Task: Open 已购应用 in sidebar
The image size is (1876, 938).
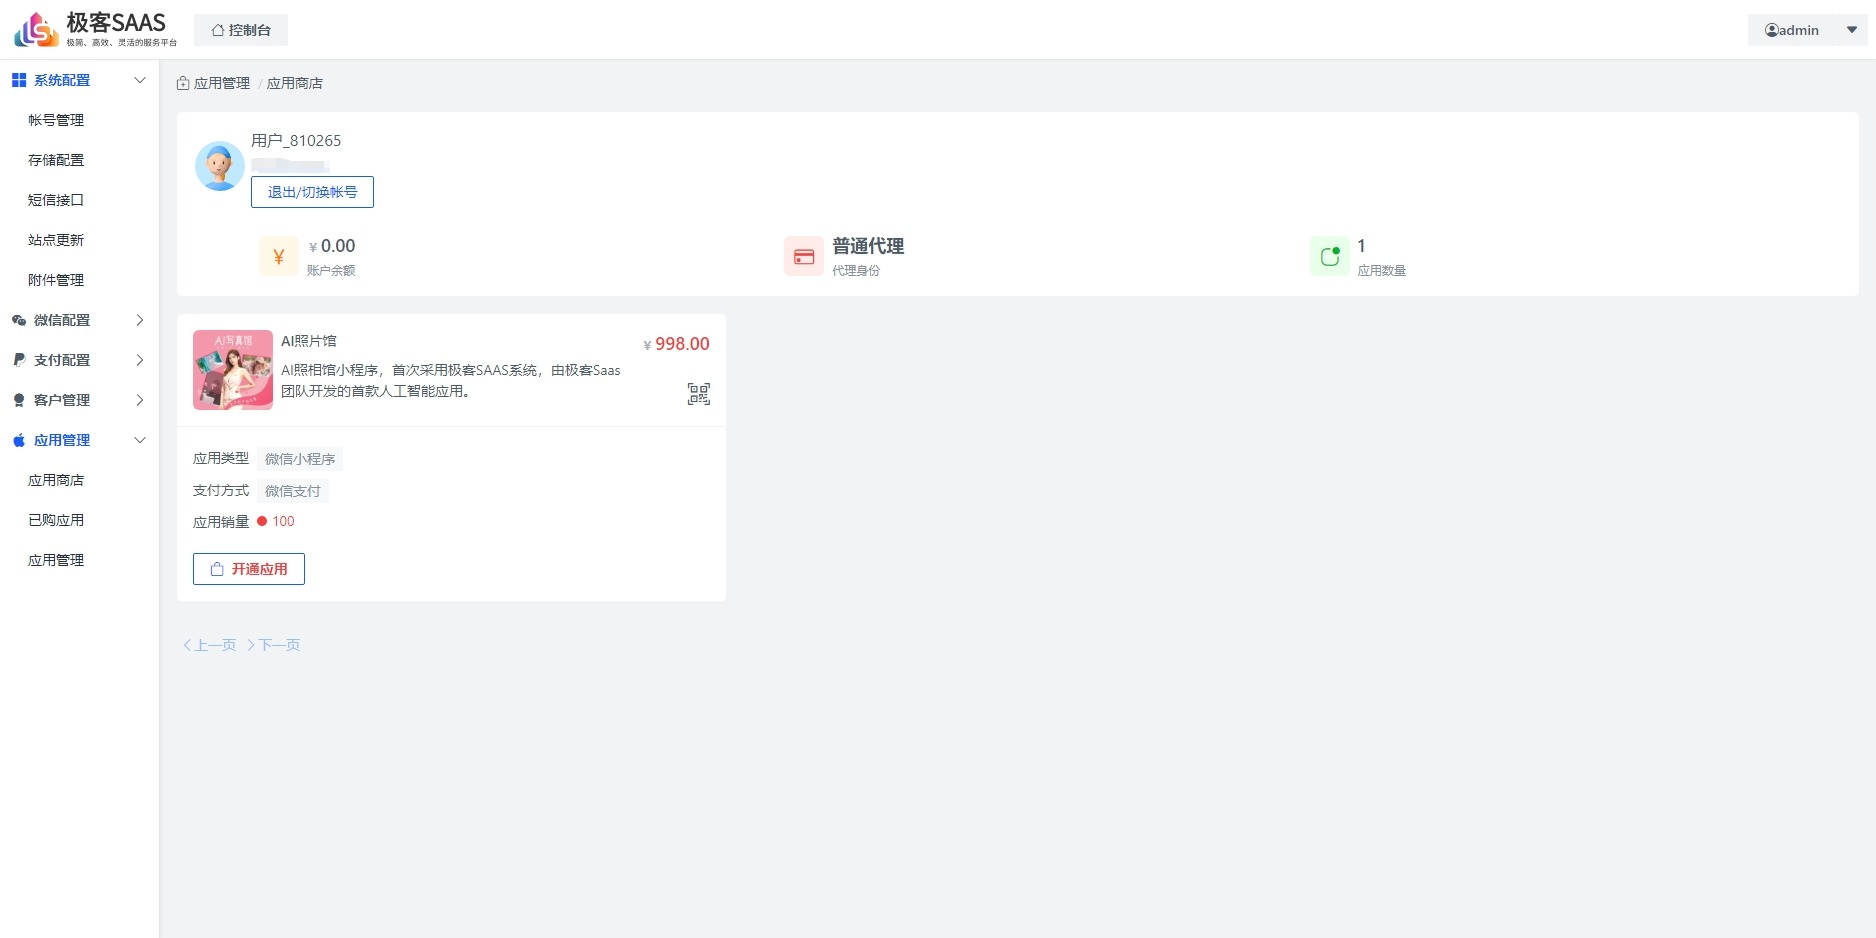Action: 56,520
